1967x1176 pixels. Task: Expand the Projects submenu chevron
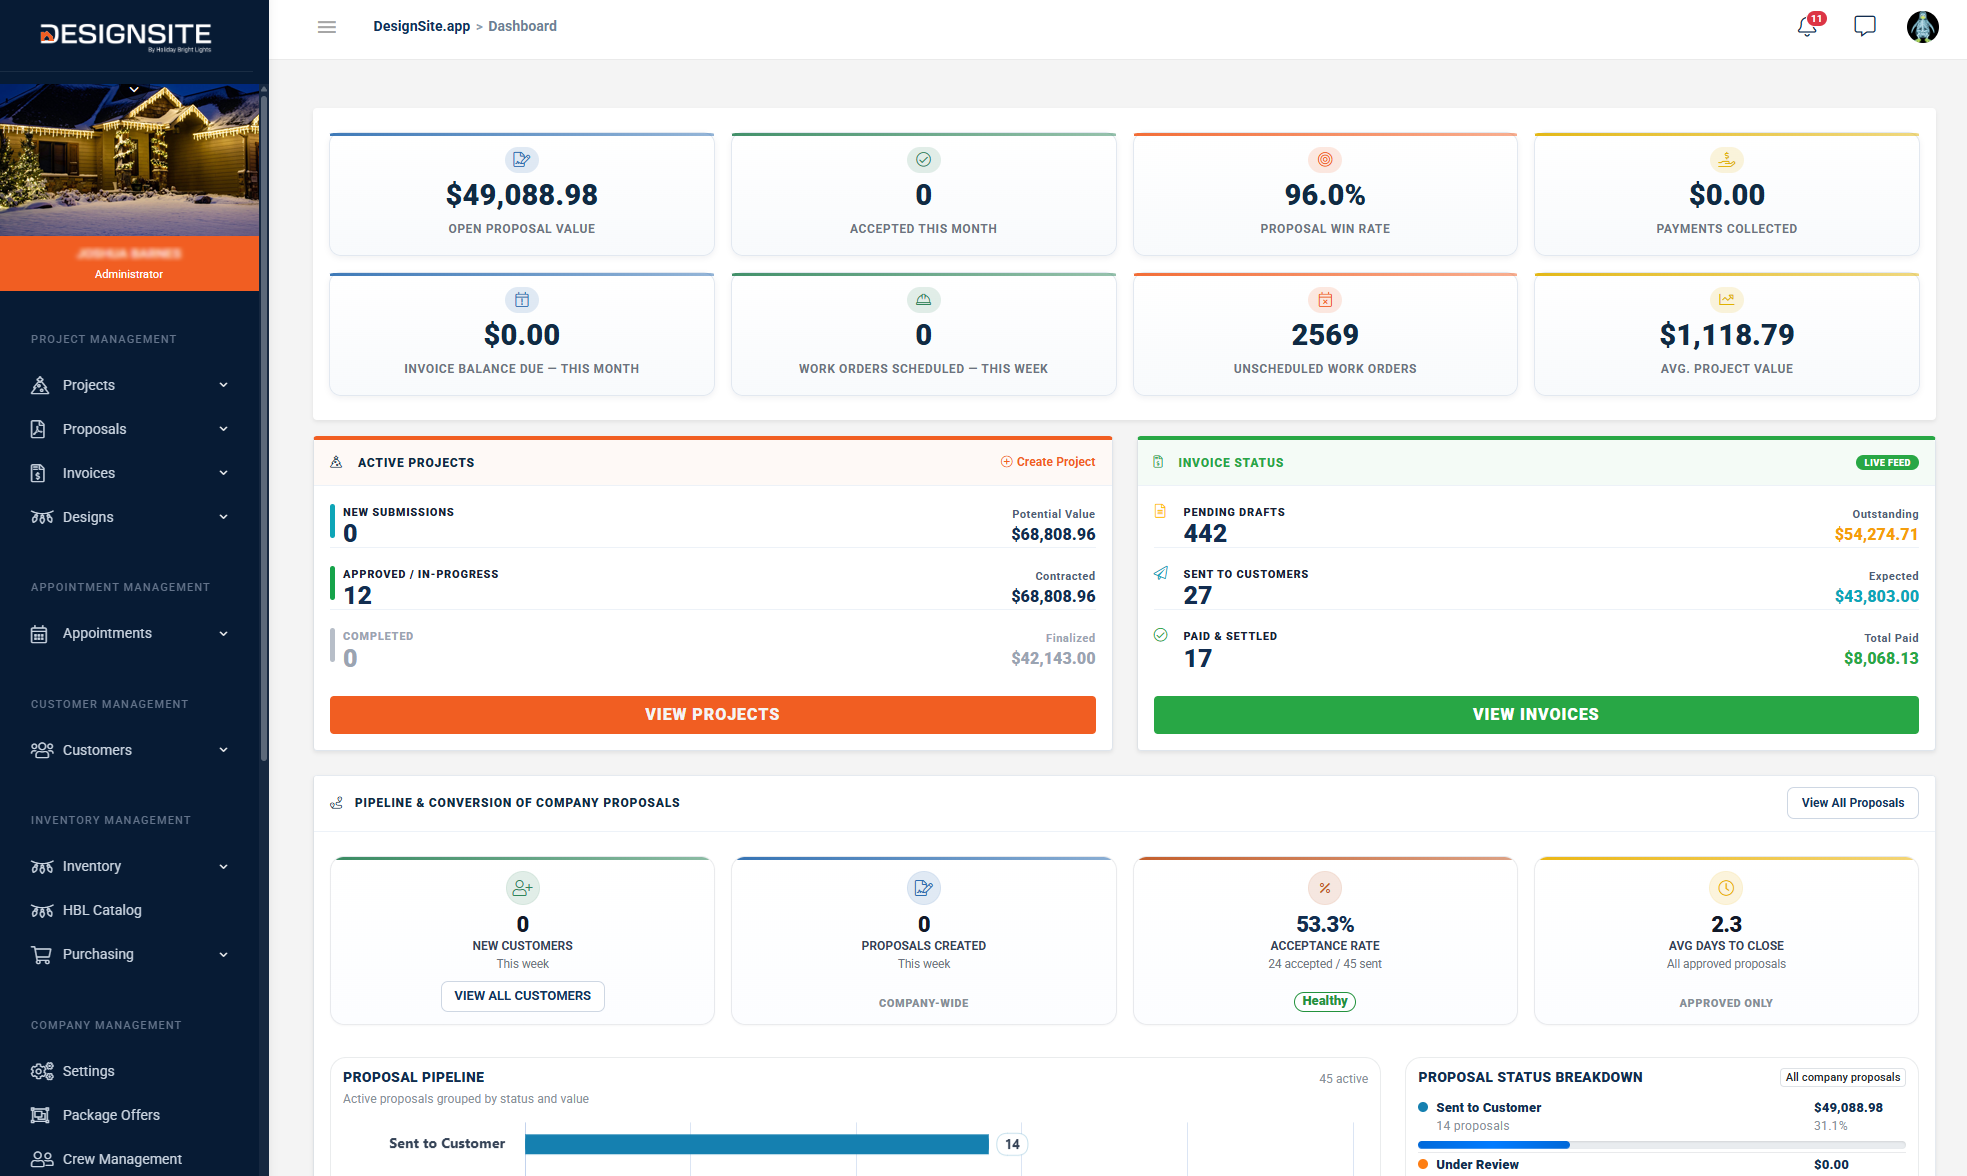point(224,385)
